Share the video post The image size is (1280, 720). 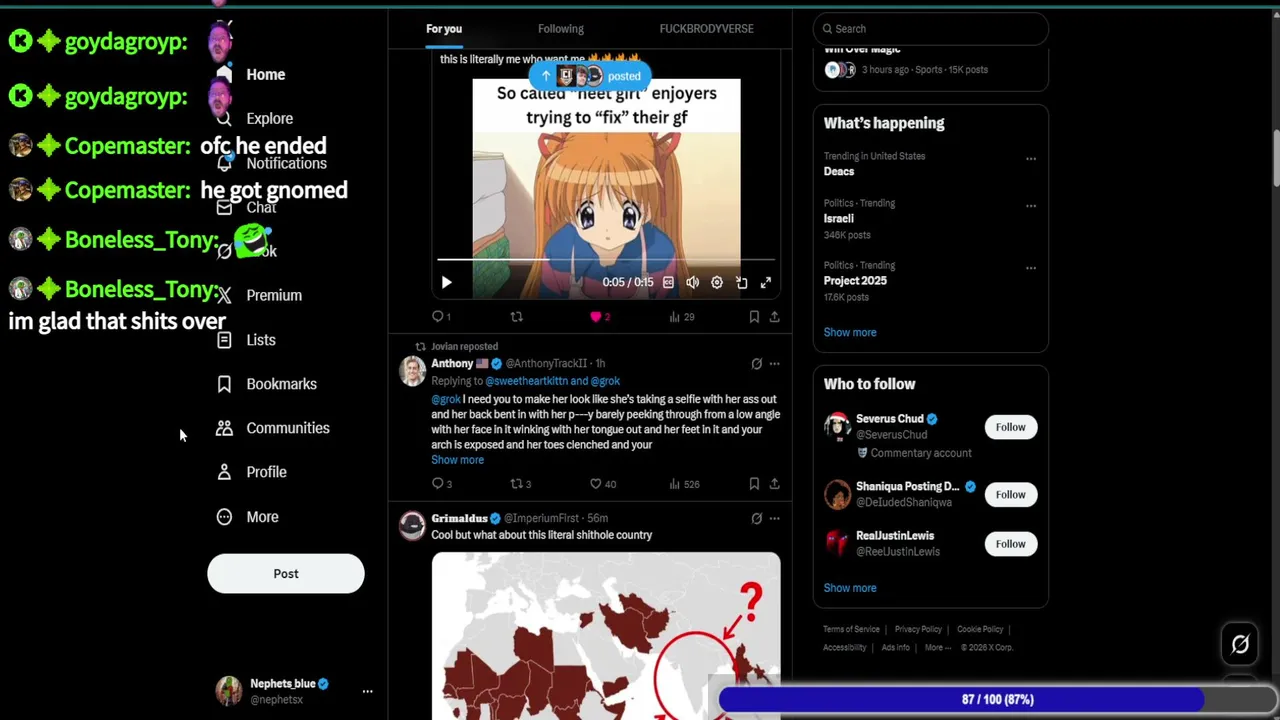pos(774,317)
